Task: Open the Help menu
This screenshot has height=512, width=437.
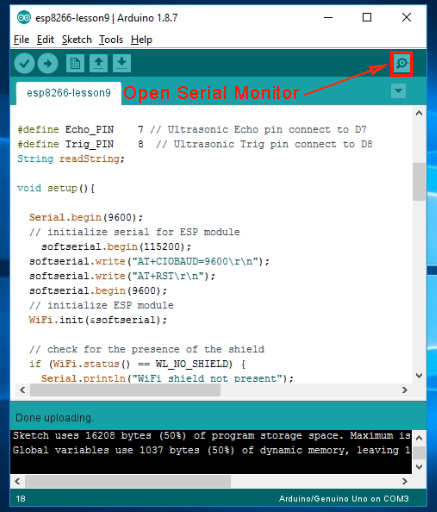Action: (x=141, y=40)
